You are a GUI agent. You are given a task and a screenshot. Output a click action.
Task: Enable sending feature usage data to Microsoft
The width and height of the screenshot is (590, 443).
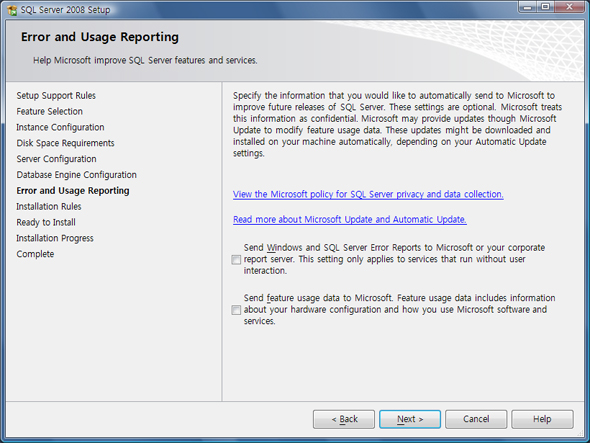coord(236,310)
